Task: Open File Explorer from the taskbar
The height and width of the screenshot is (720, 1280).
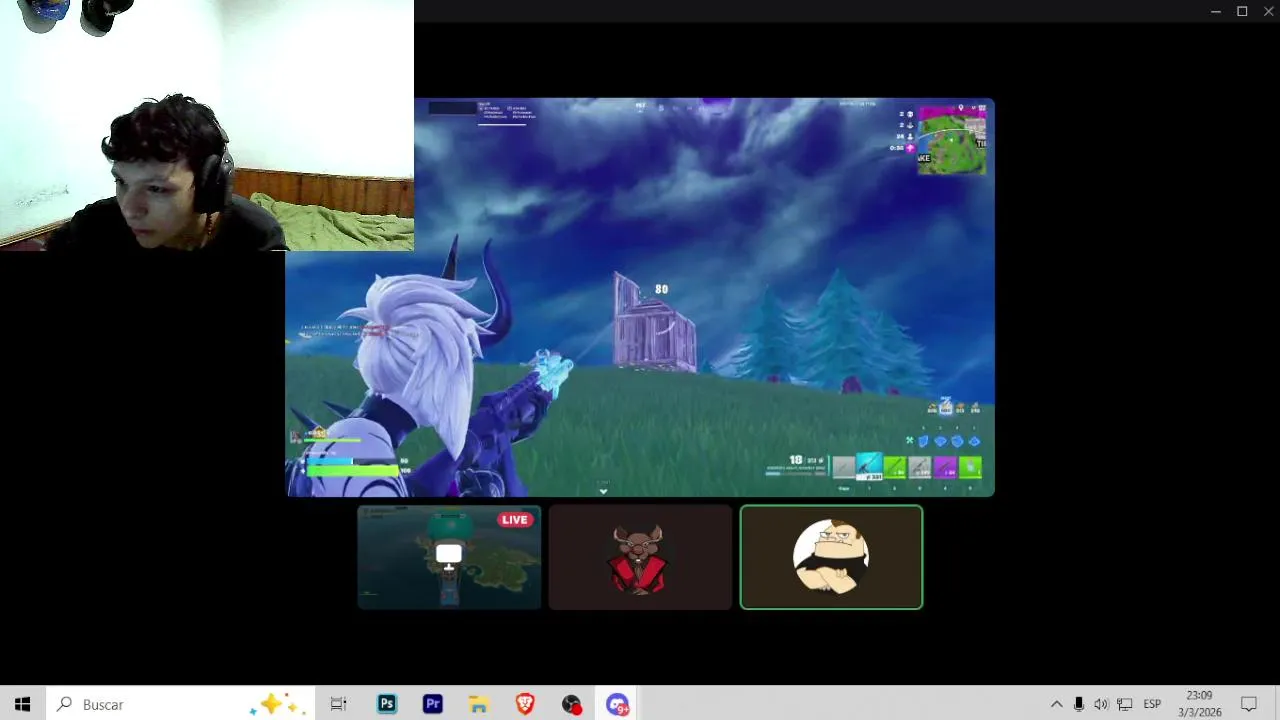Action: point(478,704)
